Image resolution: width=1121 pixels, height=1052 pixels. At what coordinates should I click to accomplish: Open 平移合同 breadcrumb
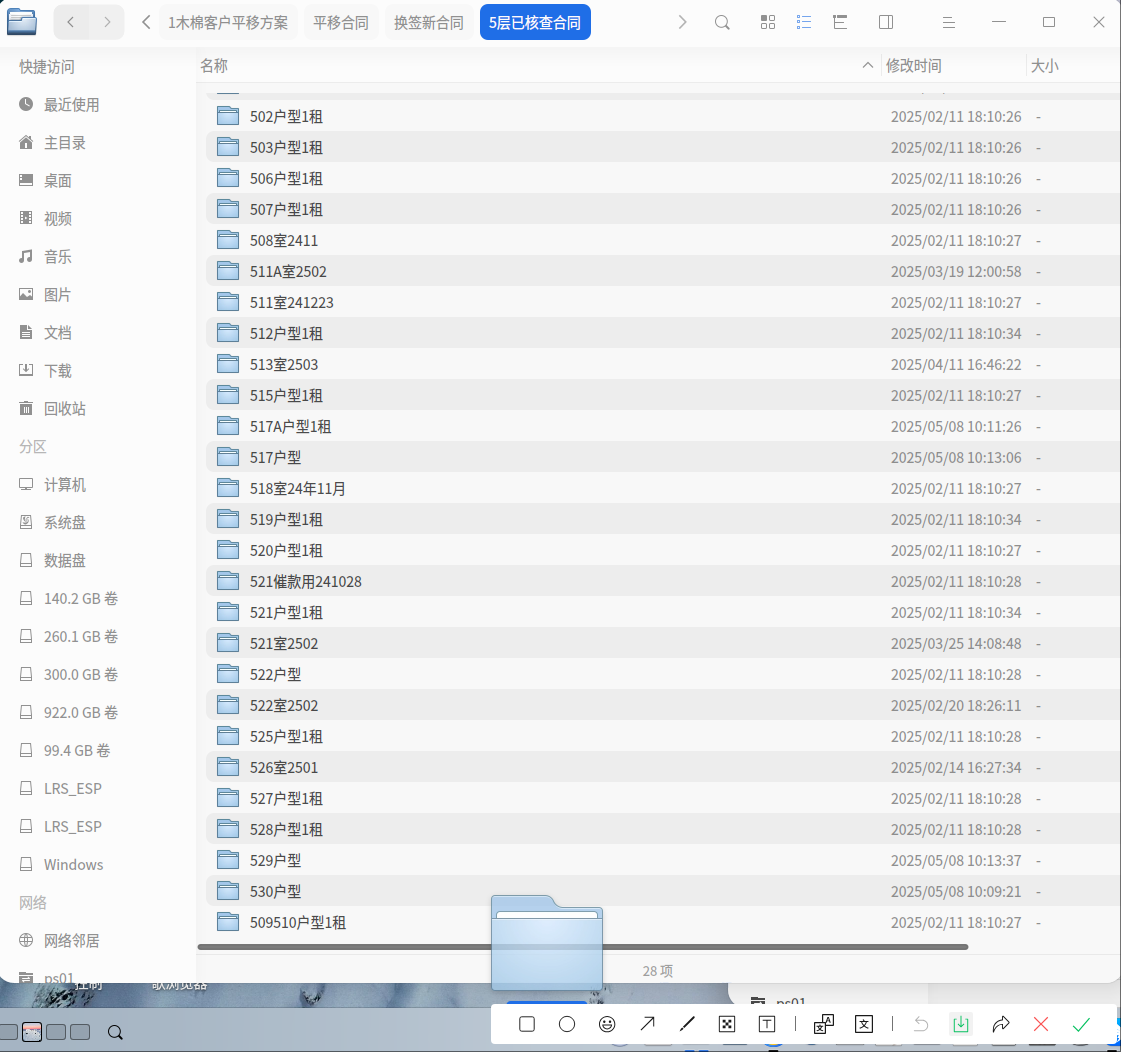pyautogui.click(x=341, y=23)
